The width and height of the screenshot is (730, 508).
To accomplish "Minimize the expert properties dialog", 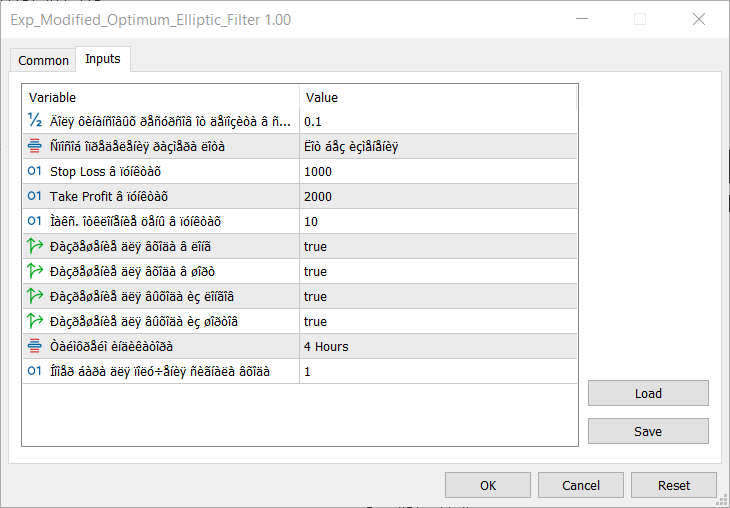I will pyautogui.click(x=582, y=19).
